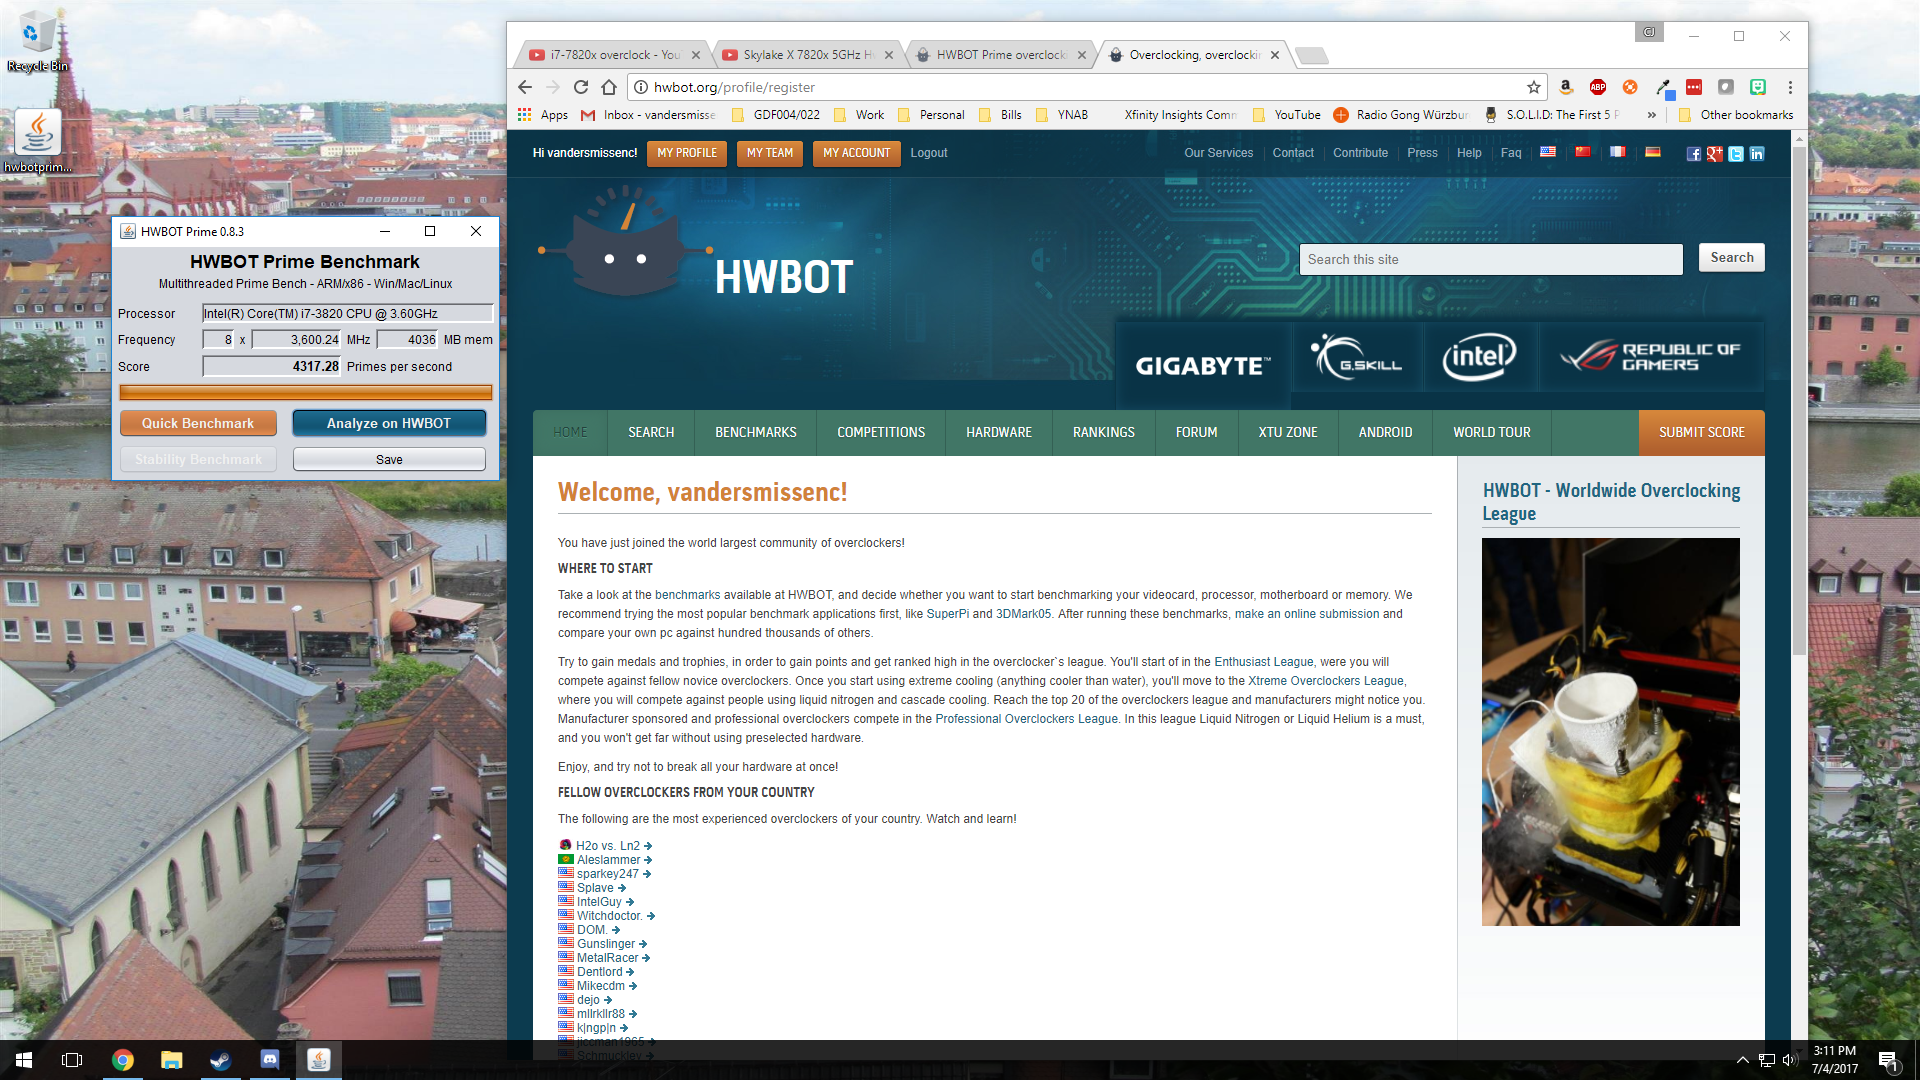1920x1080 pixels.
Task: Open Task View on the taskbar
Action: coord(72,1060)
